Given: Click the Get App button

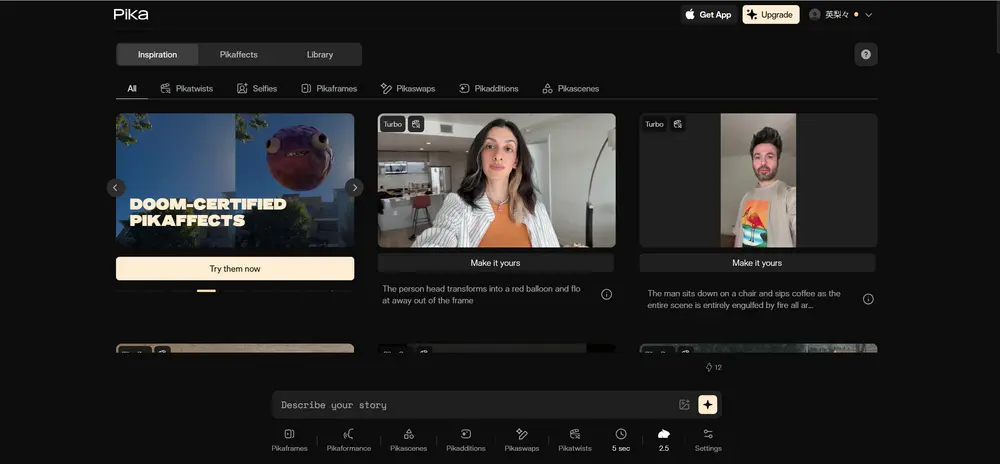Looking at the screenshot, I should pos(709,14).
